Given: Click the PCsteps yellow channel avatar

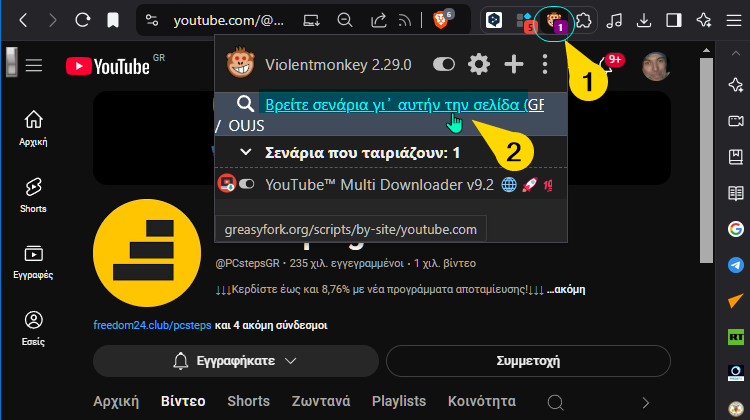Looking at the screenshot, I should pyautogui.click(x=147, y=253).
